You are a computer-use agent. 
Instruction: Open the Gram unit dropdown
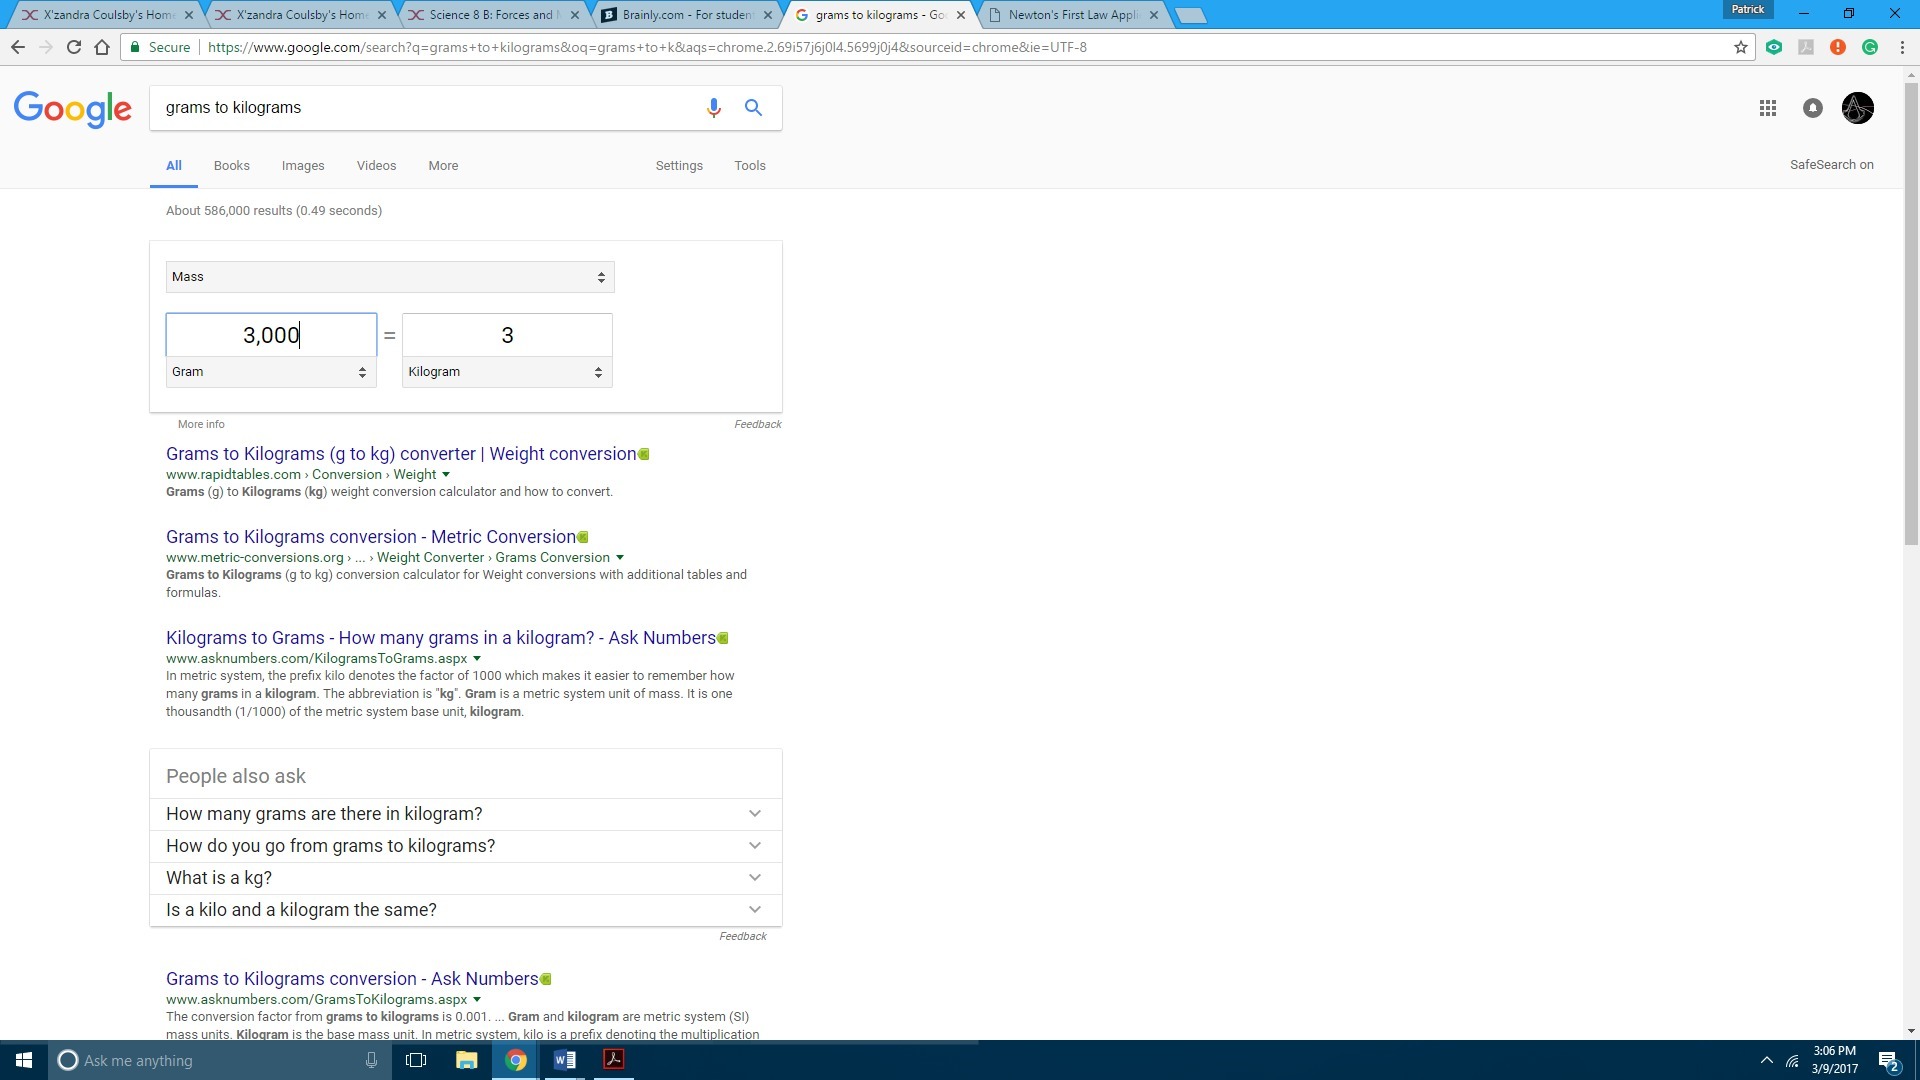tap(270, 372)
